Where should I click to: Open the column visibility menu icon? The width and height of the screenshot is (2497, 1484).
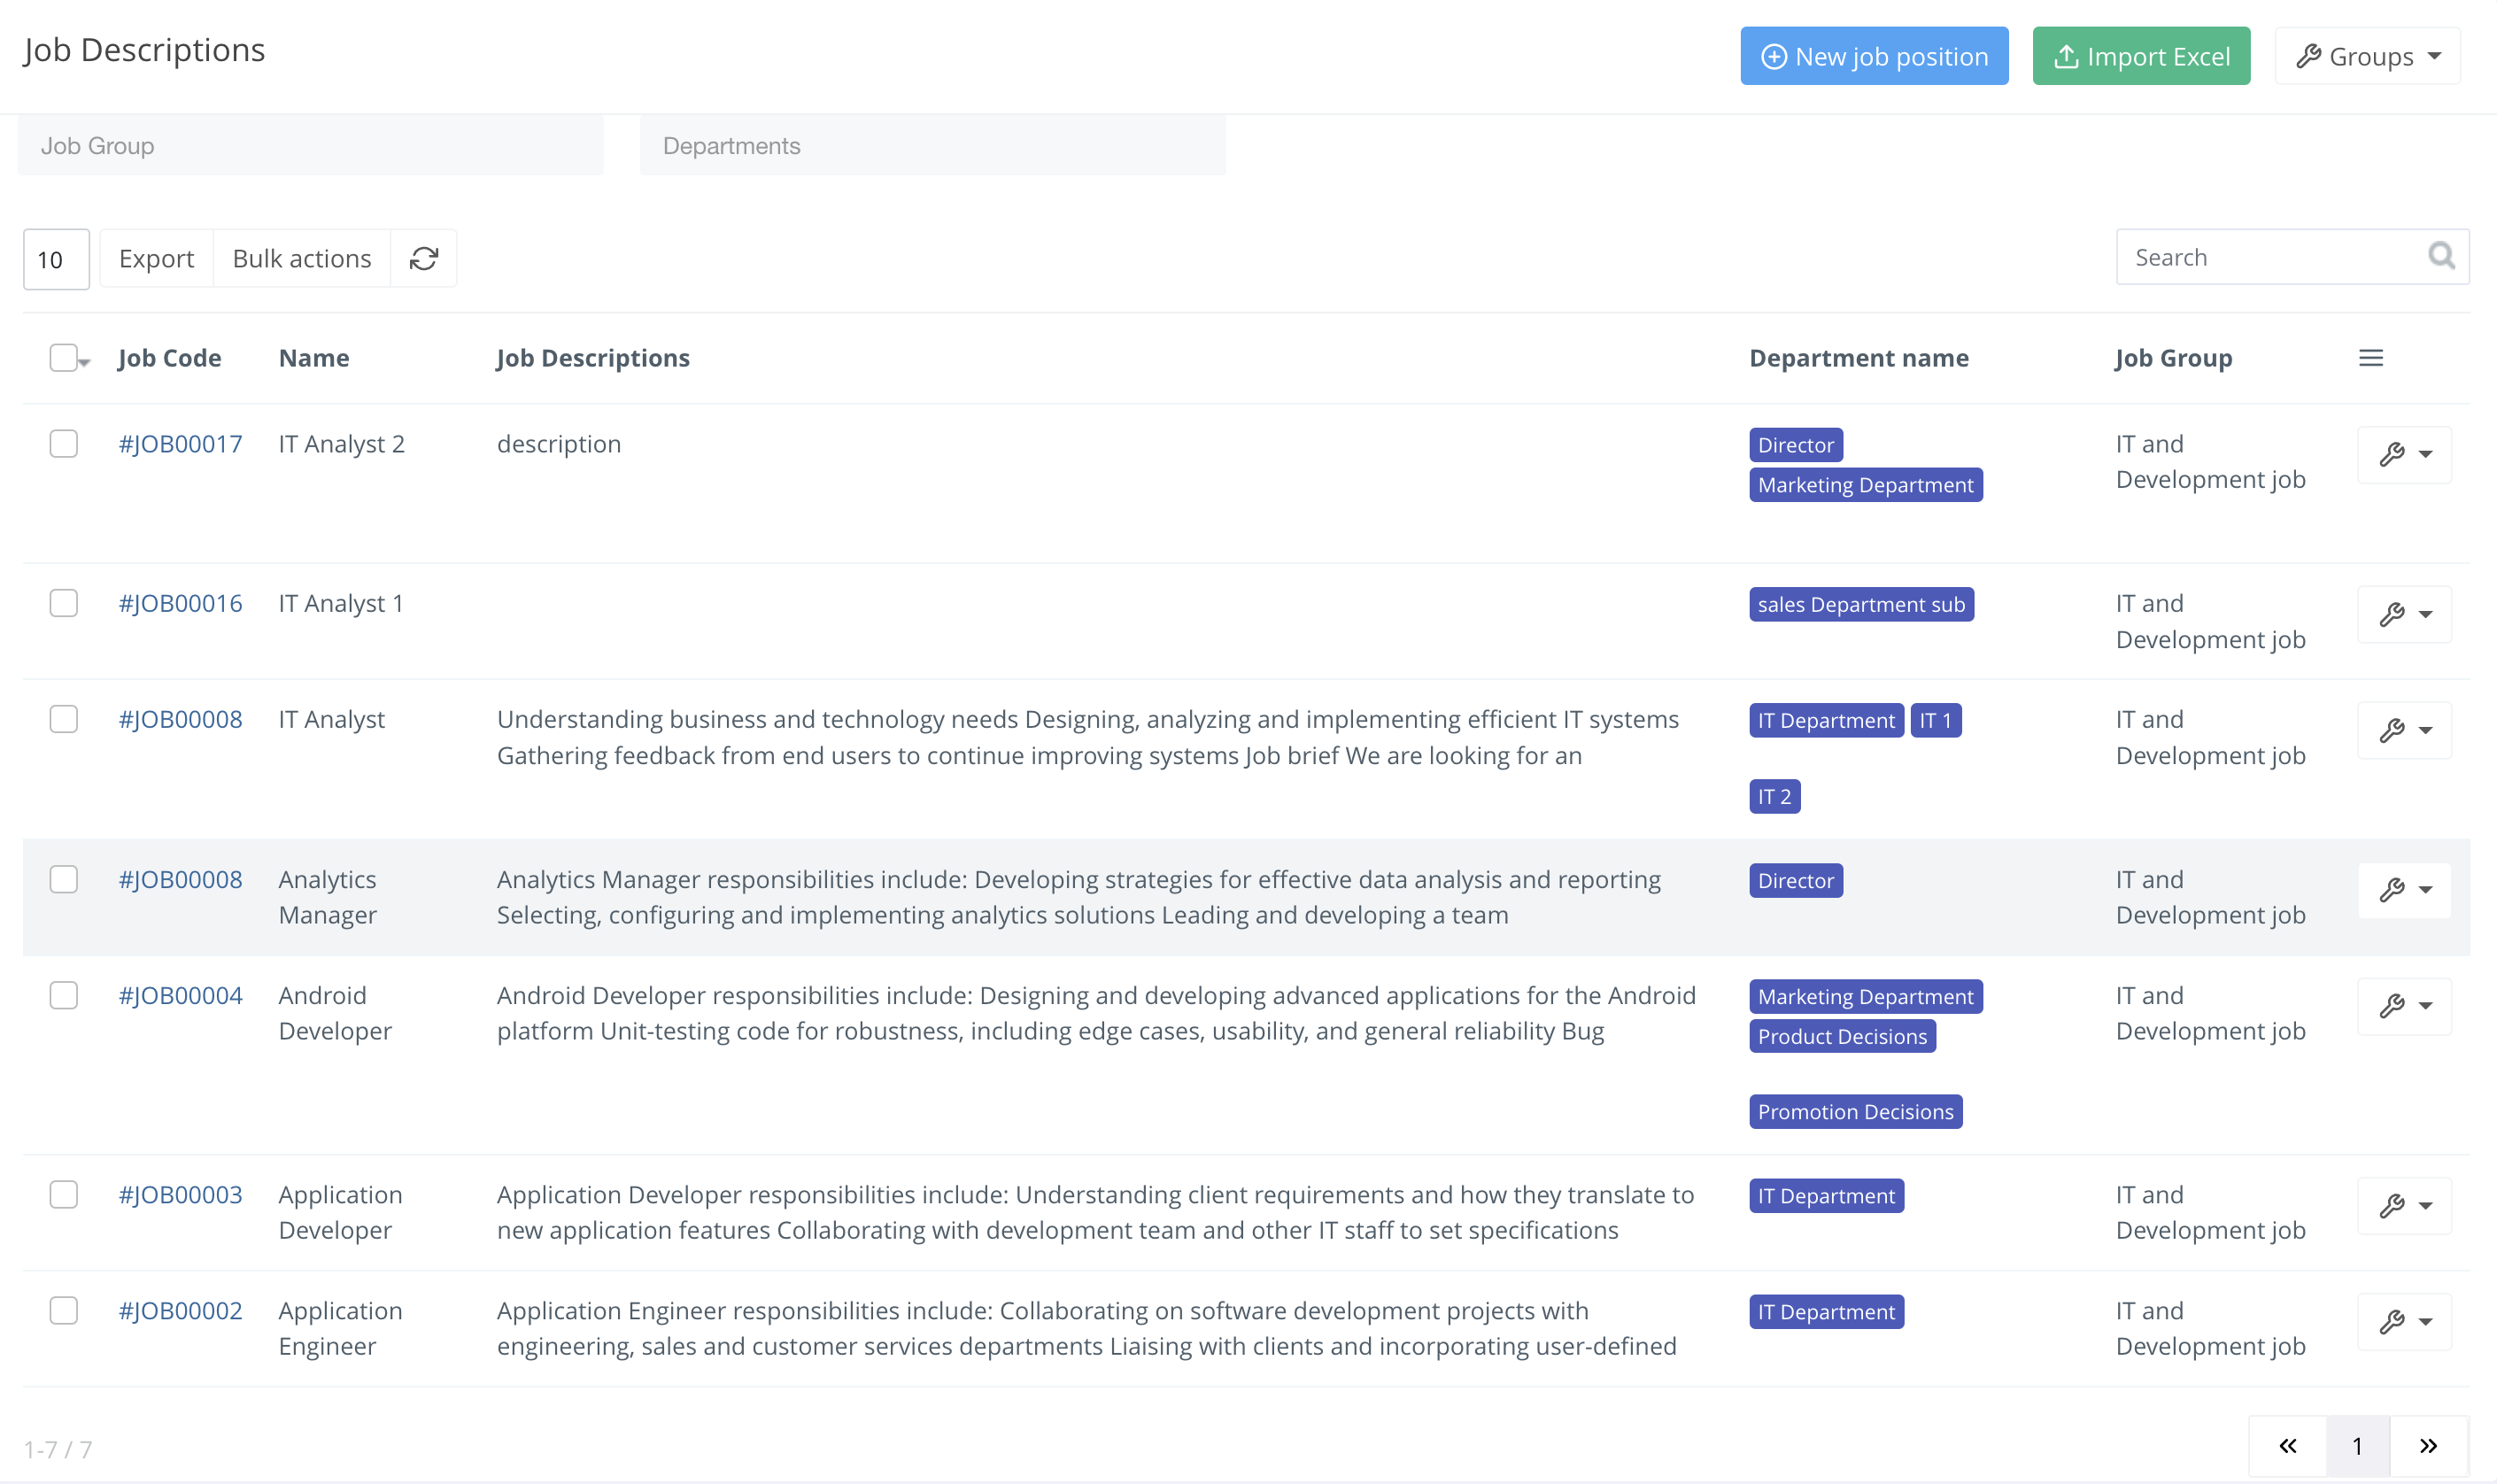click(x=2370, y=358)
